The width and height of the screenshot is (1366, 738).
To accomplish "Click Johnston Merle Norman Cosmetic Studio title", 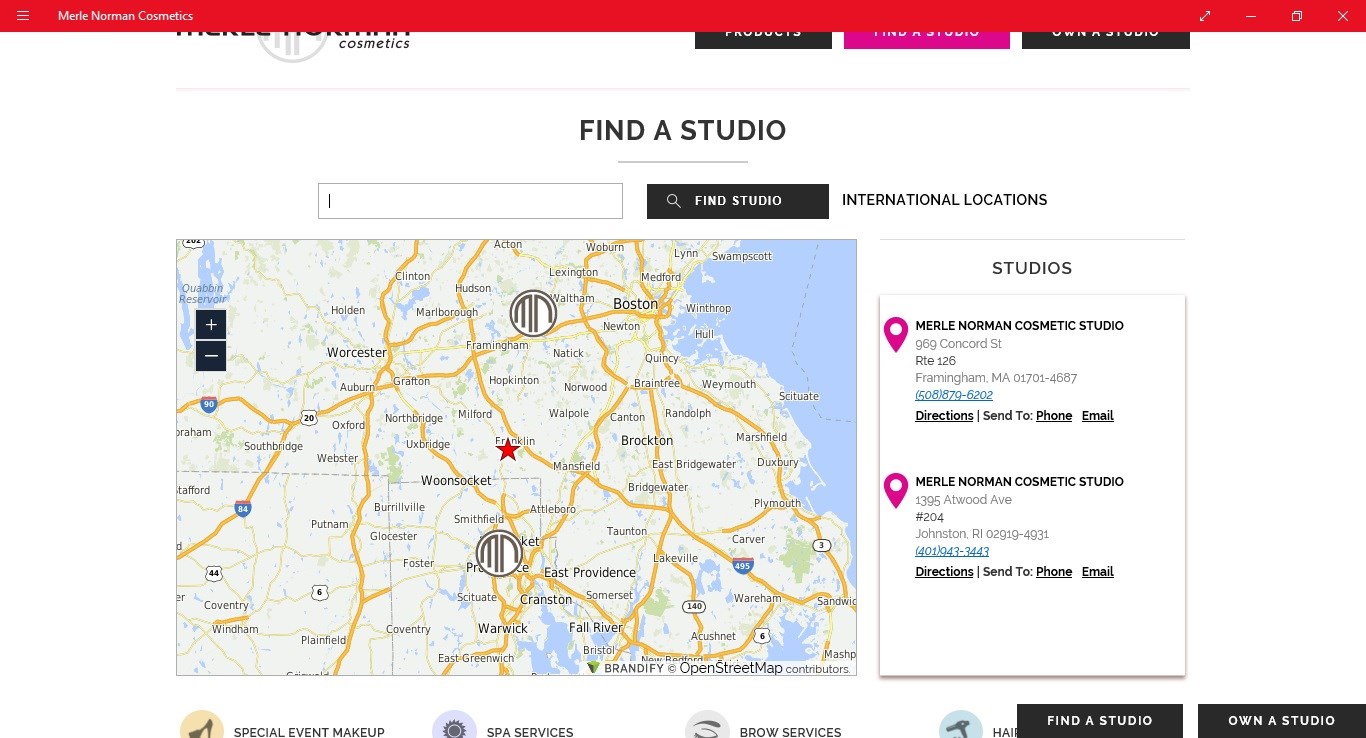I will coord(1019,482).
